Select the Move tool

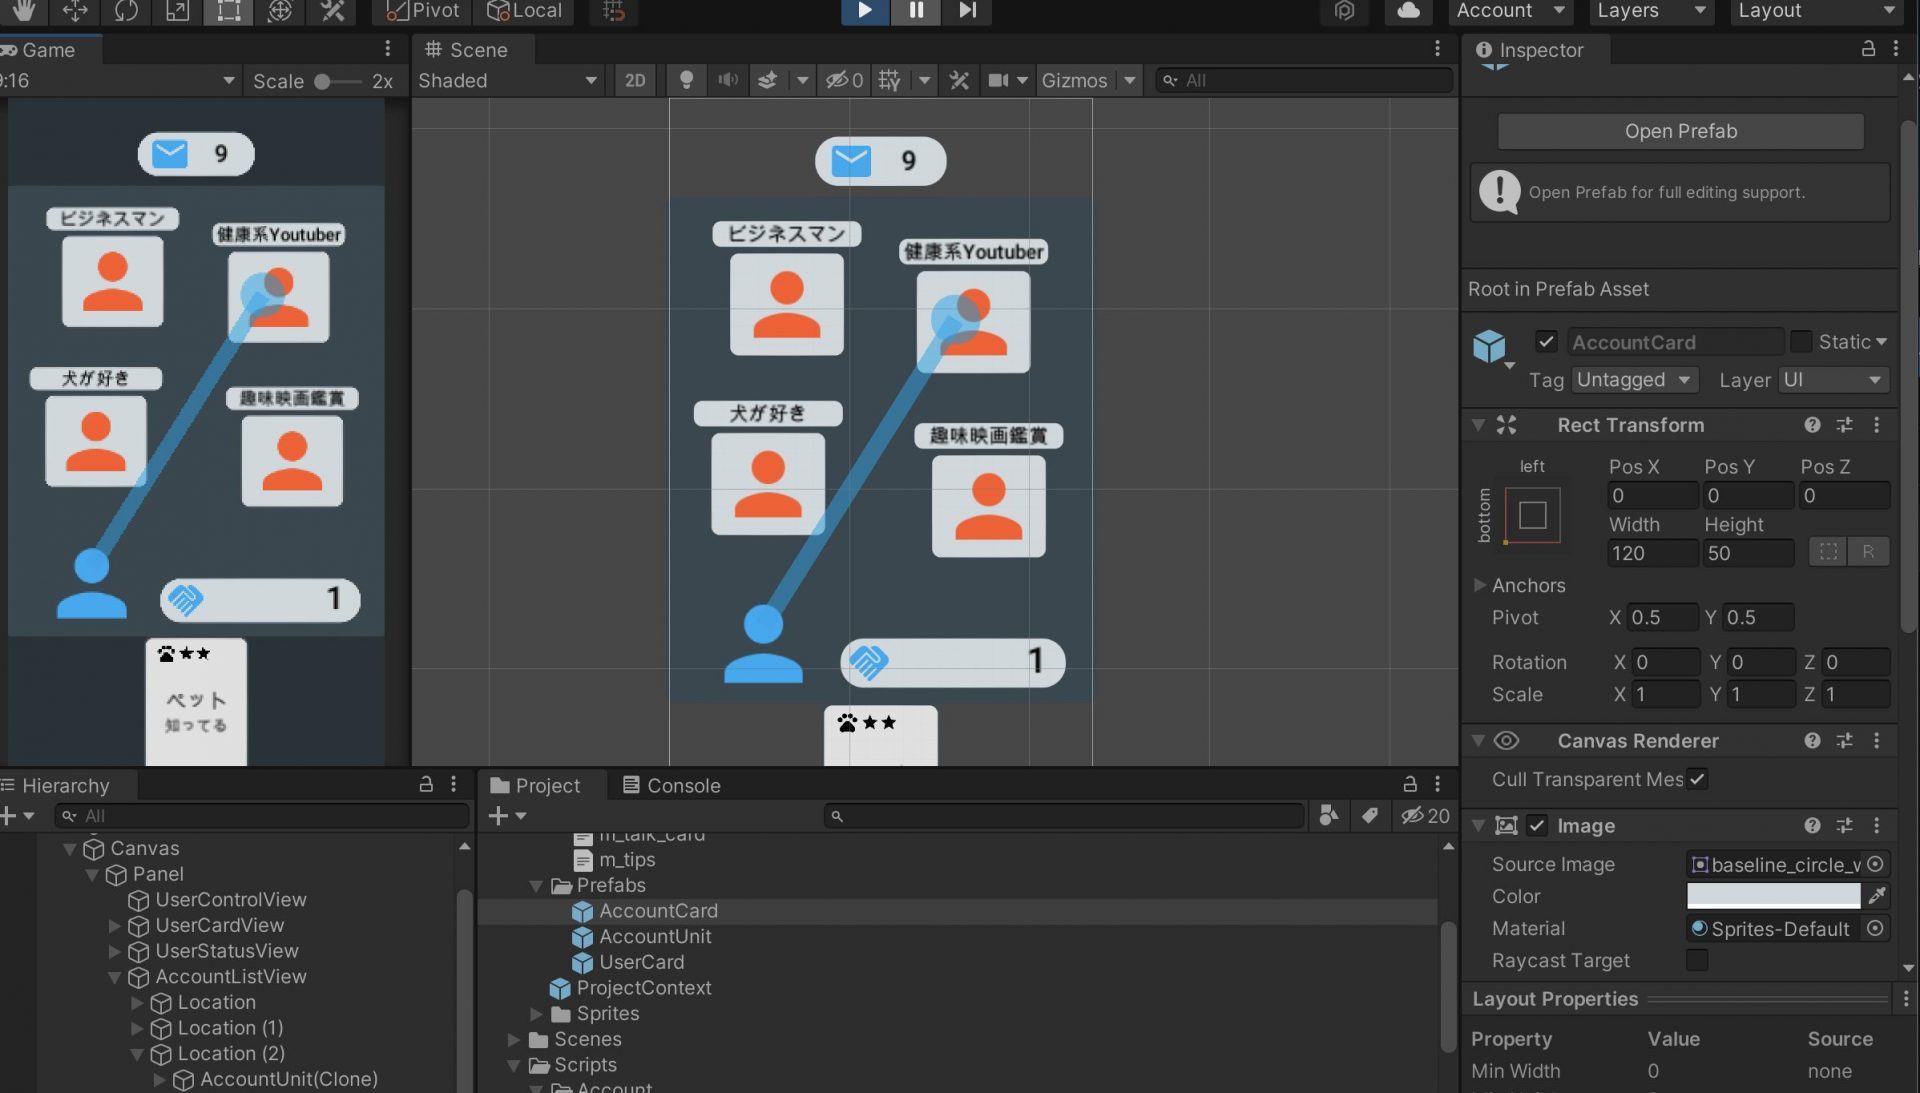(x=75, y=10)
